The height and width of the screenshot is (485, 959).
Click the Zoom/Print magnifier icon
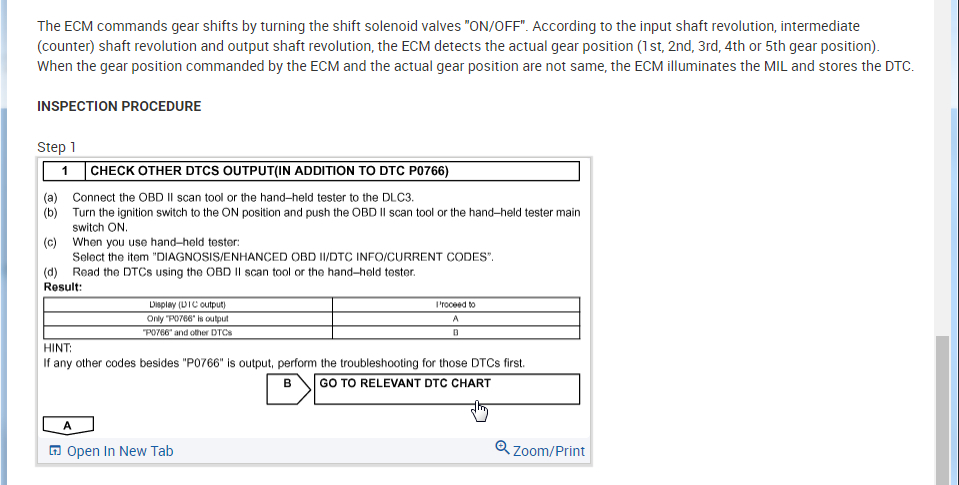pyautogui.click(x=502, y=449)
